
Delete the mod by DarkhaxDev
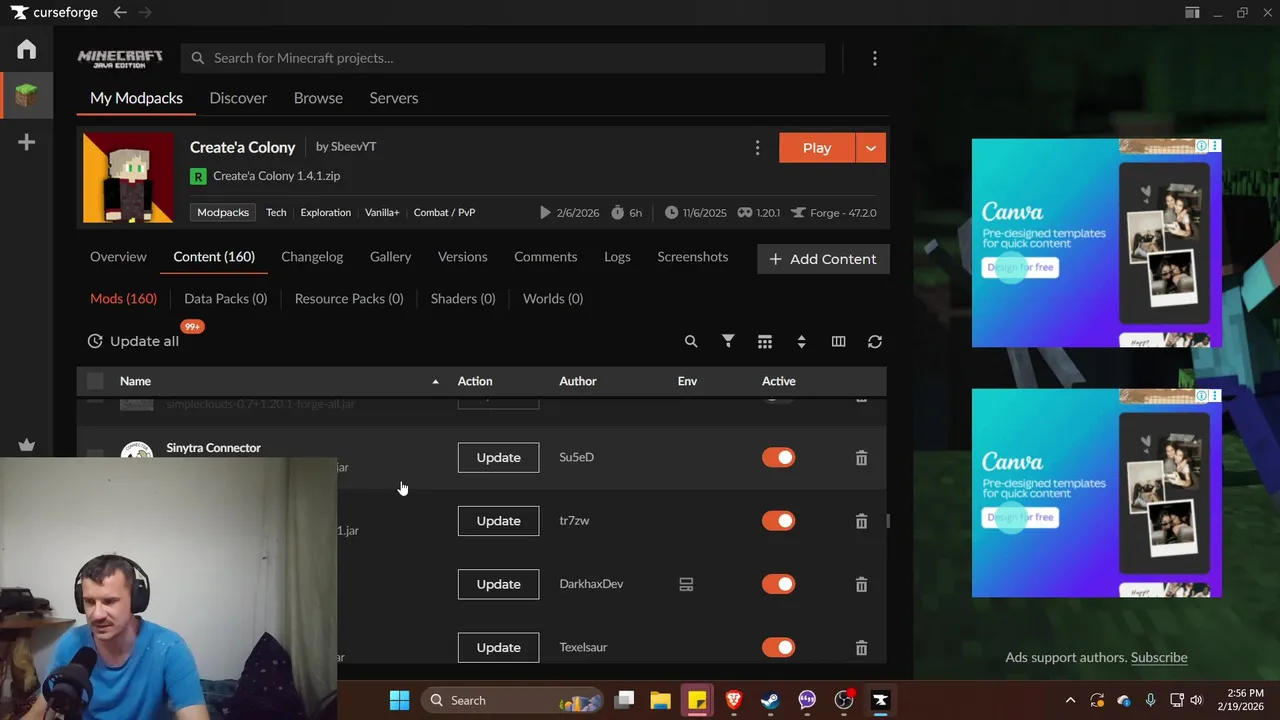click(x=861, y=584)
